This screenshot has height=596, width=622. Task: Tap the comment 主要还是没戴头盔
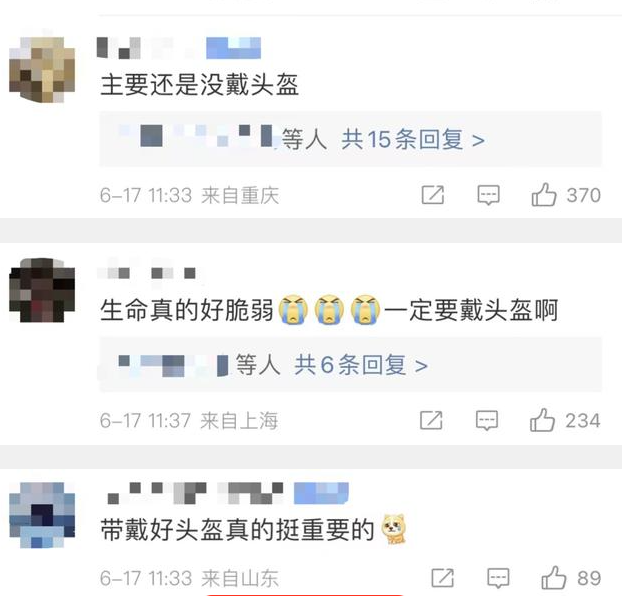click(x=200, y=85)
